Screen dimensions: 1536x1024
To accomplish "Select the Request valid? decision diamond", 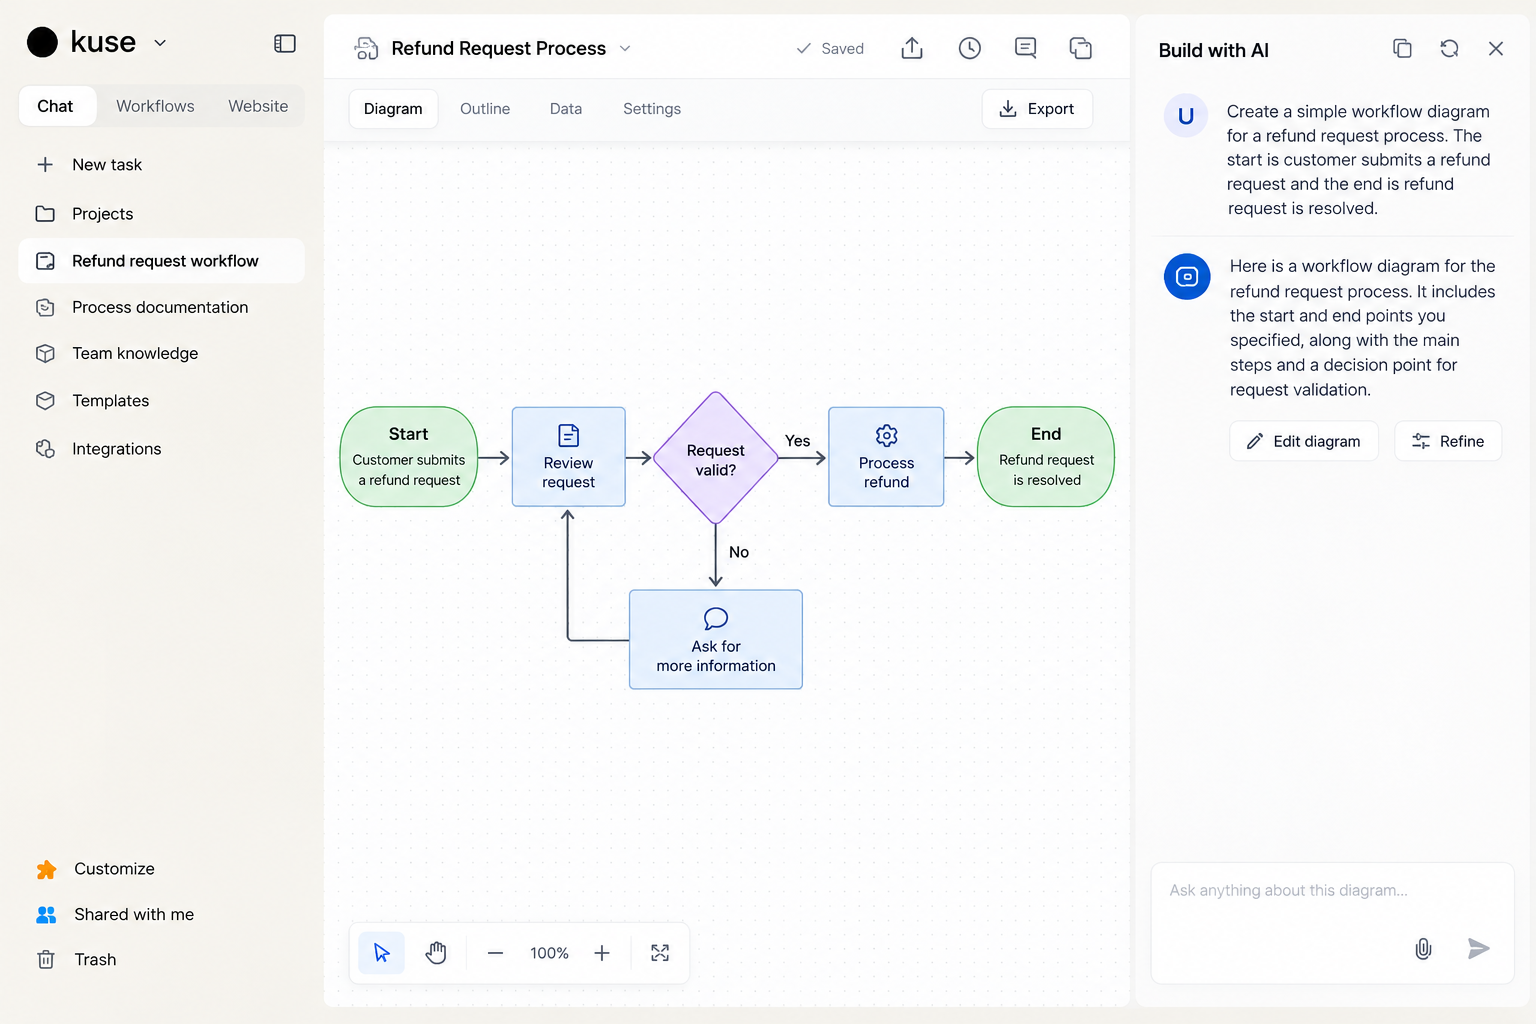I will (716, 458).
